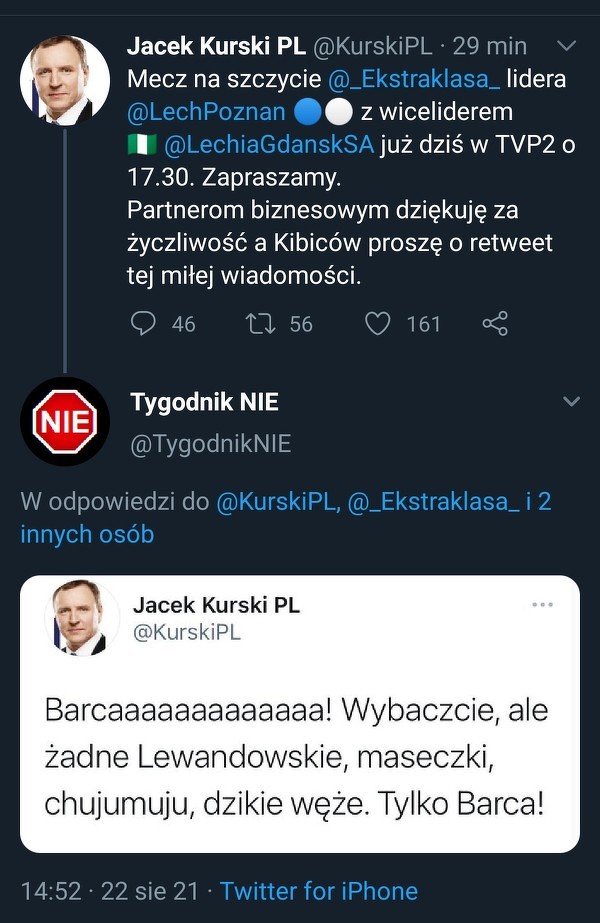
Task: Expand chevron menu on Kurski's tweet
Action: tap(566, 46)
